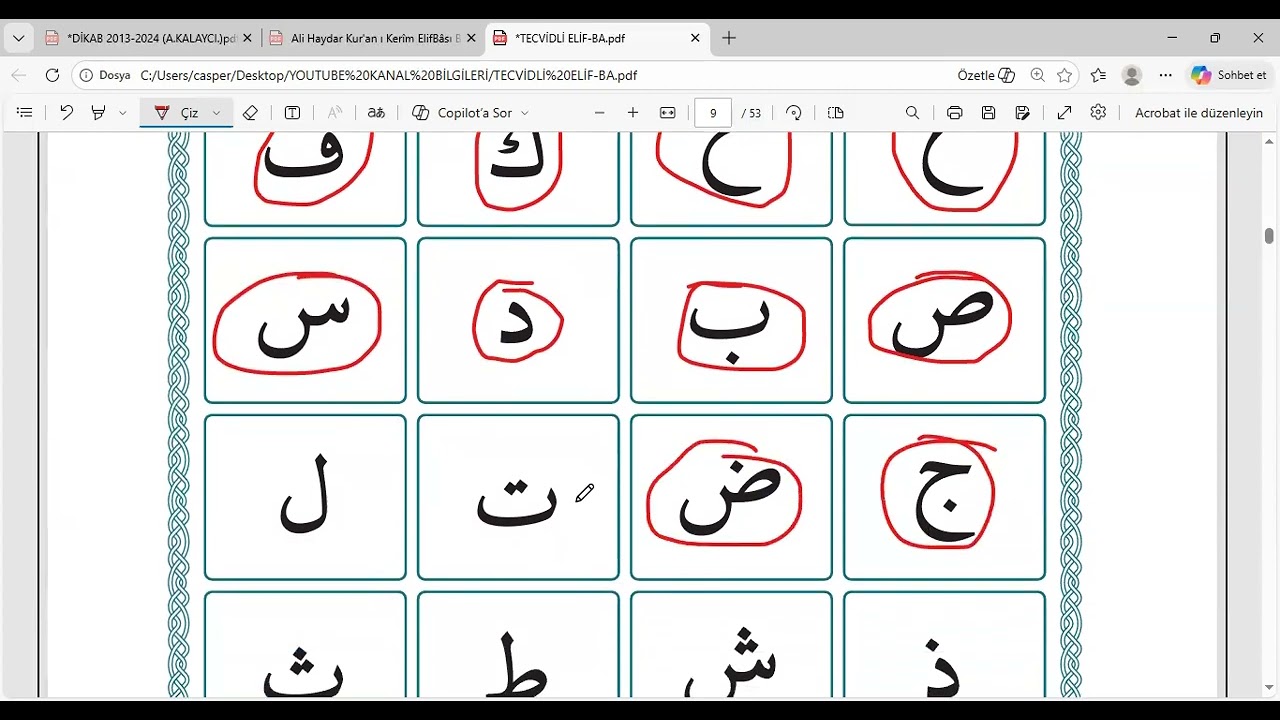Open a new browser tab

729,38
